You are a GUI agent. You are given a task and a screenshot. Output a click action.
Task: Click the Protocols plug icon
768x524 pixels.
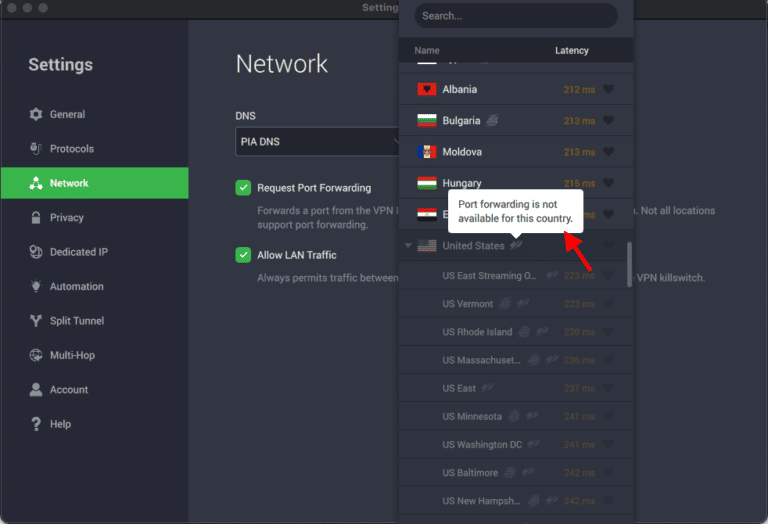(36, 148)
